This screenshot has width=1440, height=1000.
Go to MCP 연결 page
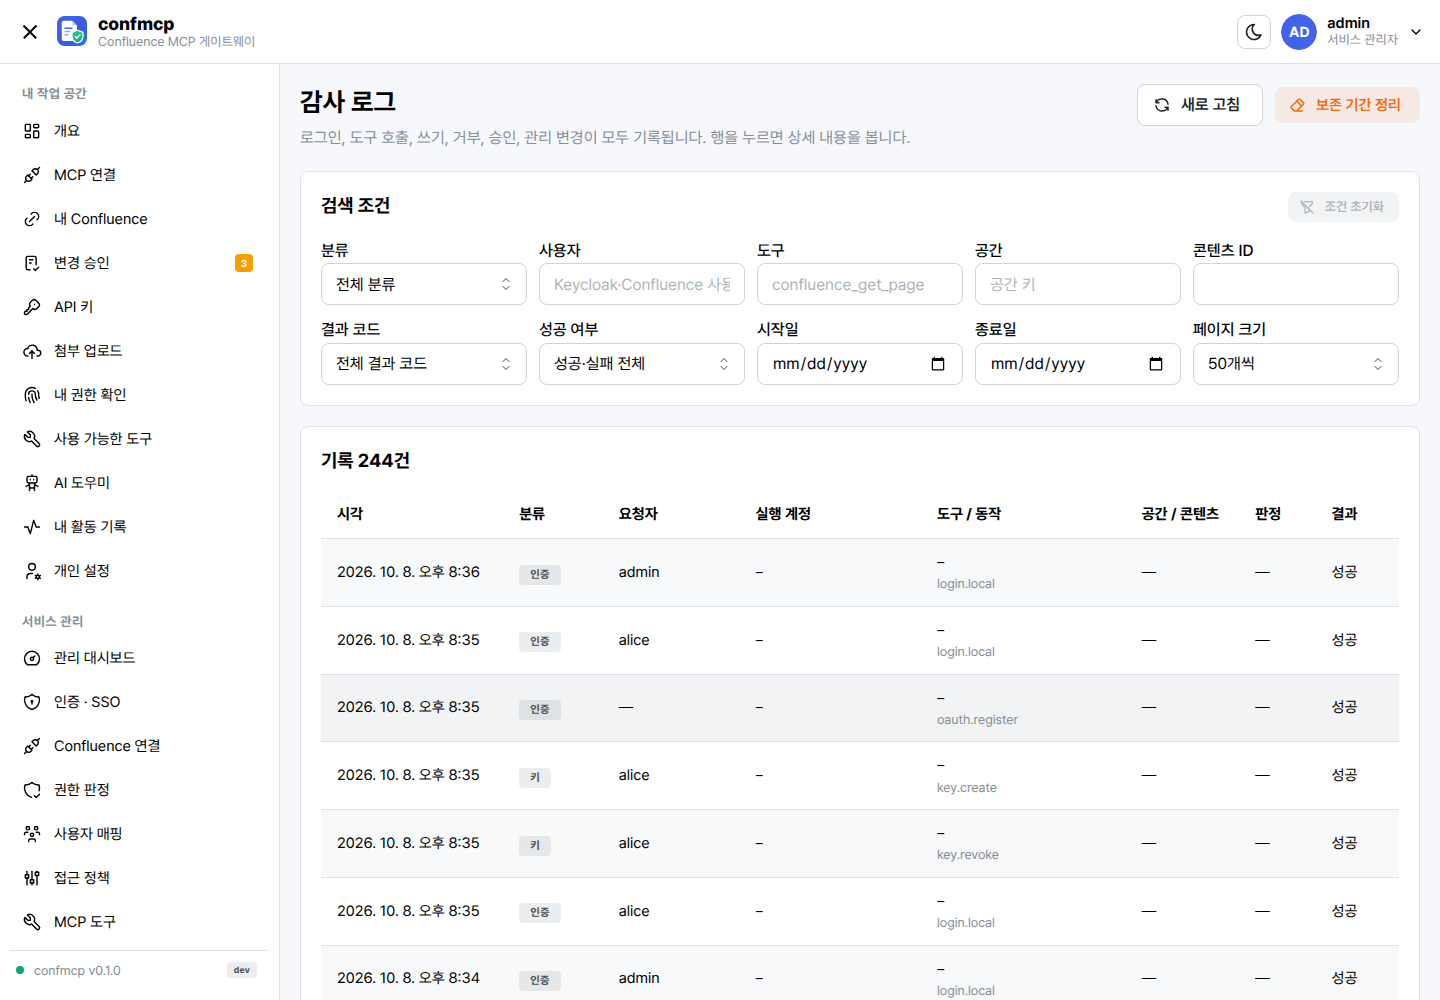[139, 175]
